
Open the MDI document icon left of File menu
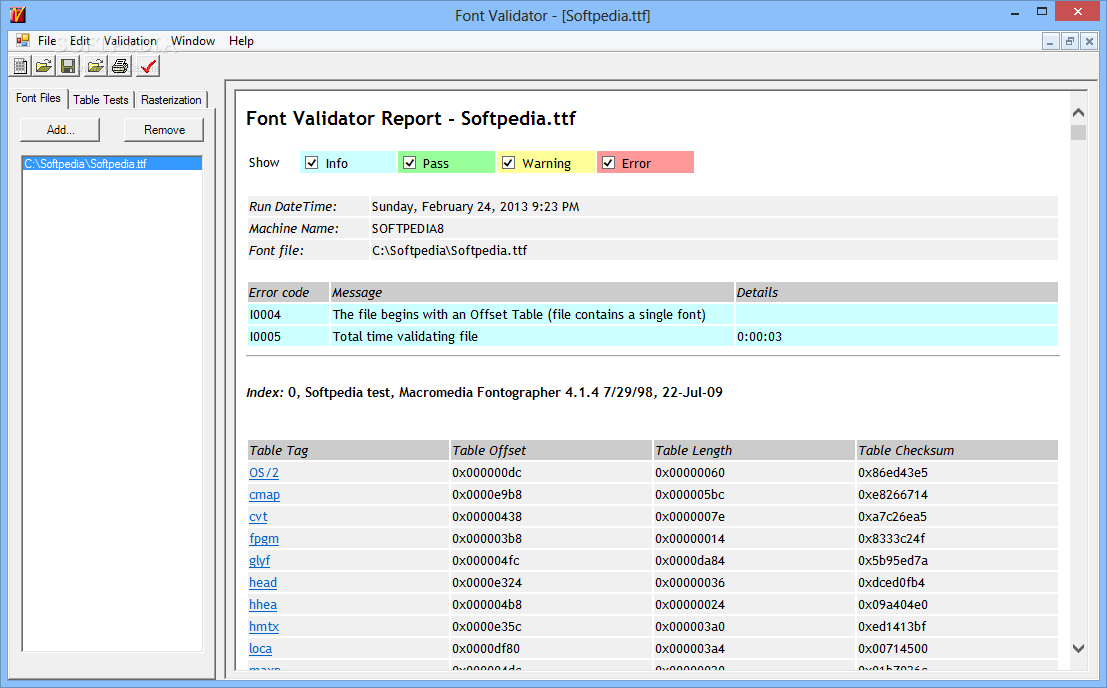(23, 40)
